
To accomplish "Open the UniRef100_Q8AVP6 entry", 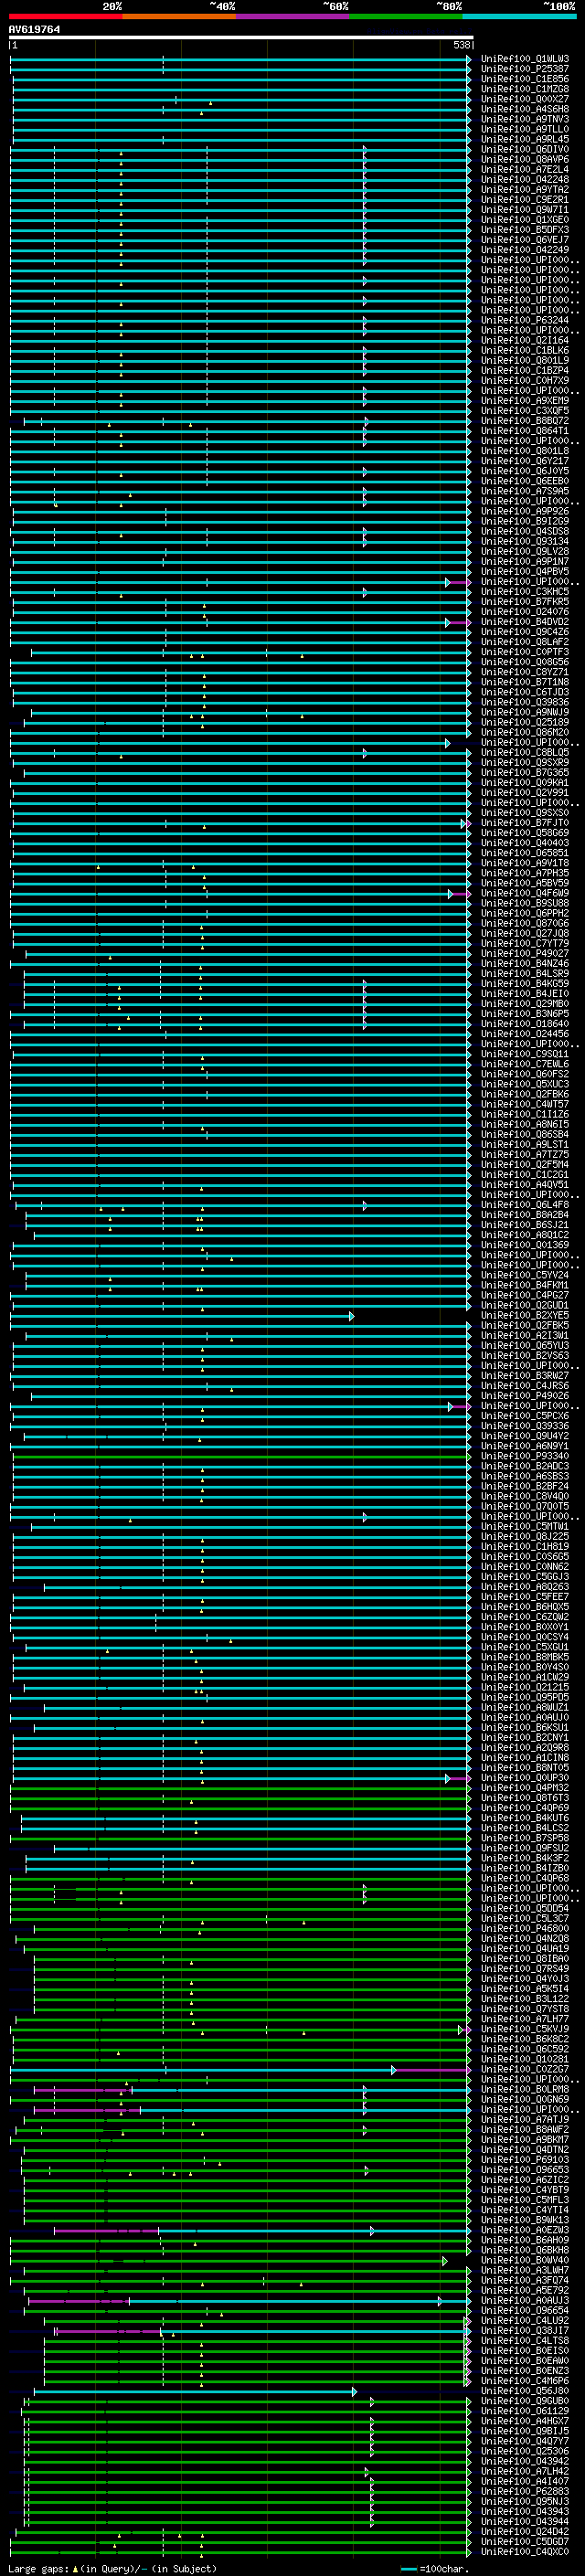I will click(525, 159).
